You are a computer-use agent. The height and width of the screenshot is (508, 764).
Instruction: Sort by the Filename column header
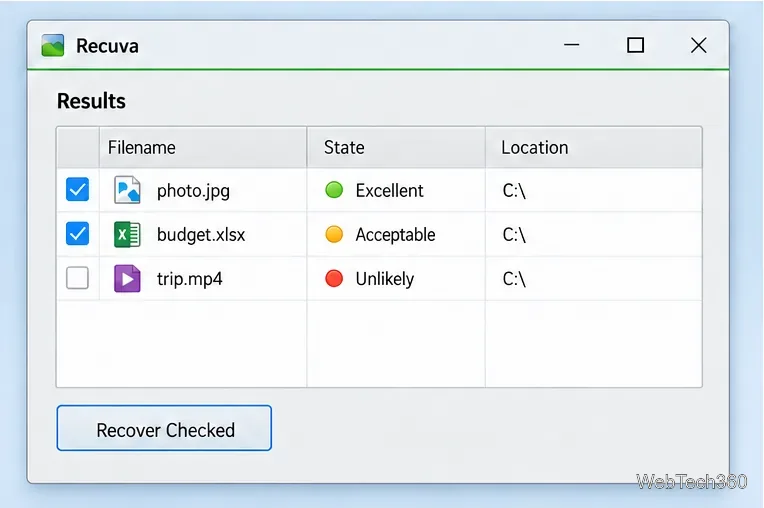pos(203,148)
